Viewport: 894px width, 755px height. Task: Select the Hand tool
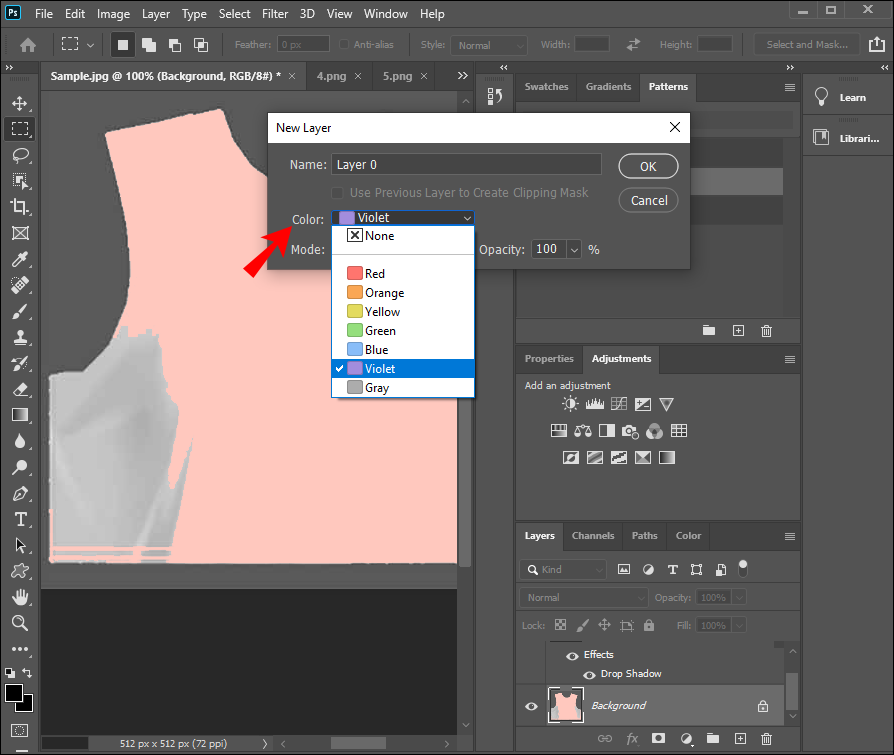click(x=20, y=597)
